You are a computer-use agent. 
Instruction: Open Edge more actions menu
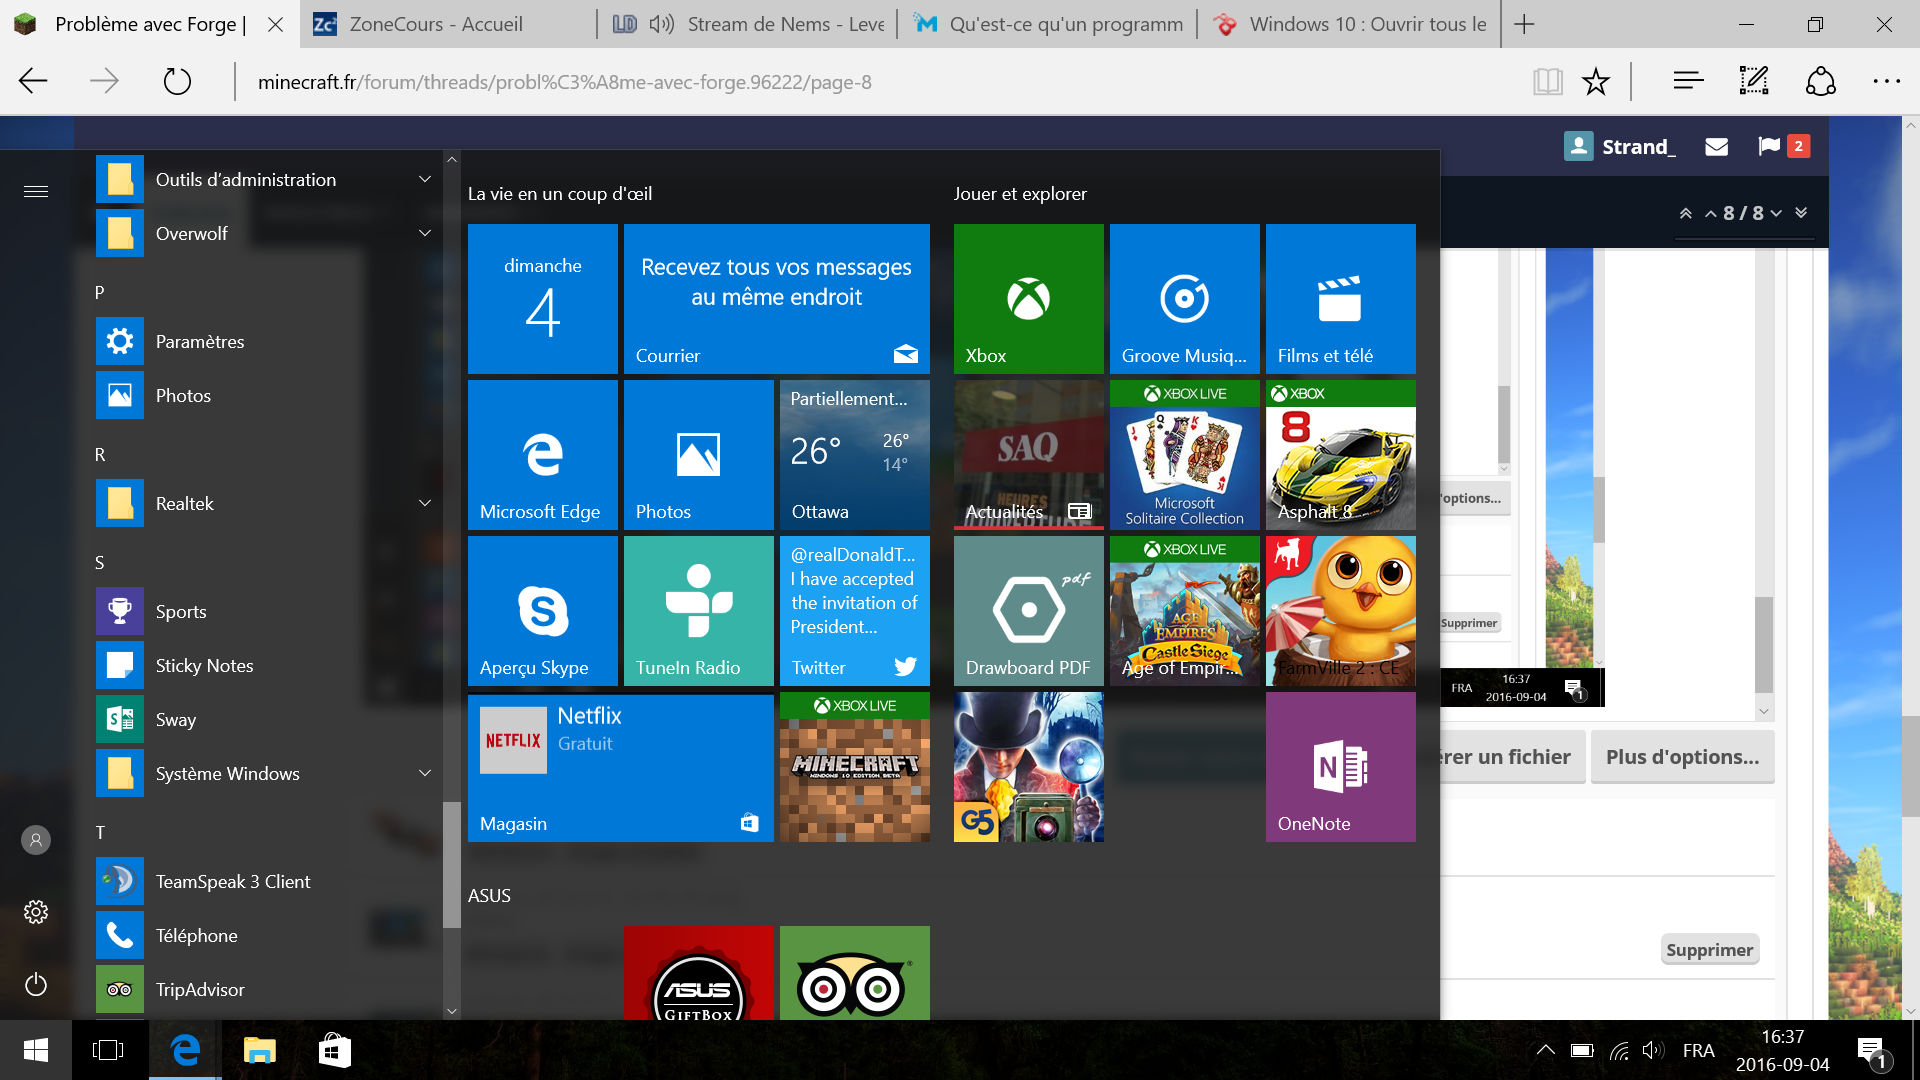[x=1886, y=81]
